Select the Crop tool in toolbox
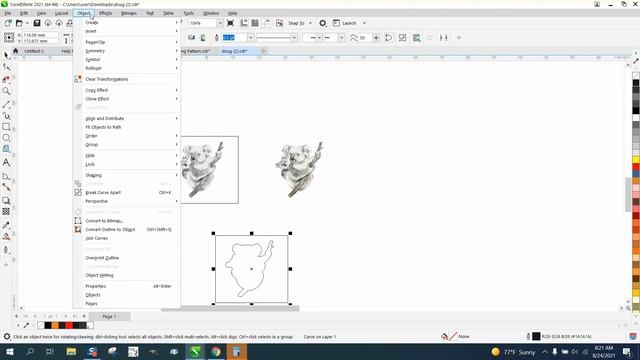The image size is (640, 360). tap(6, 79)
